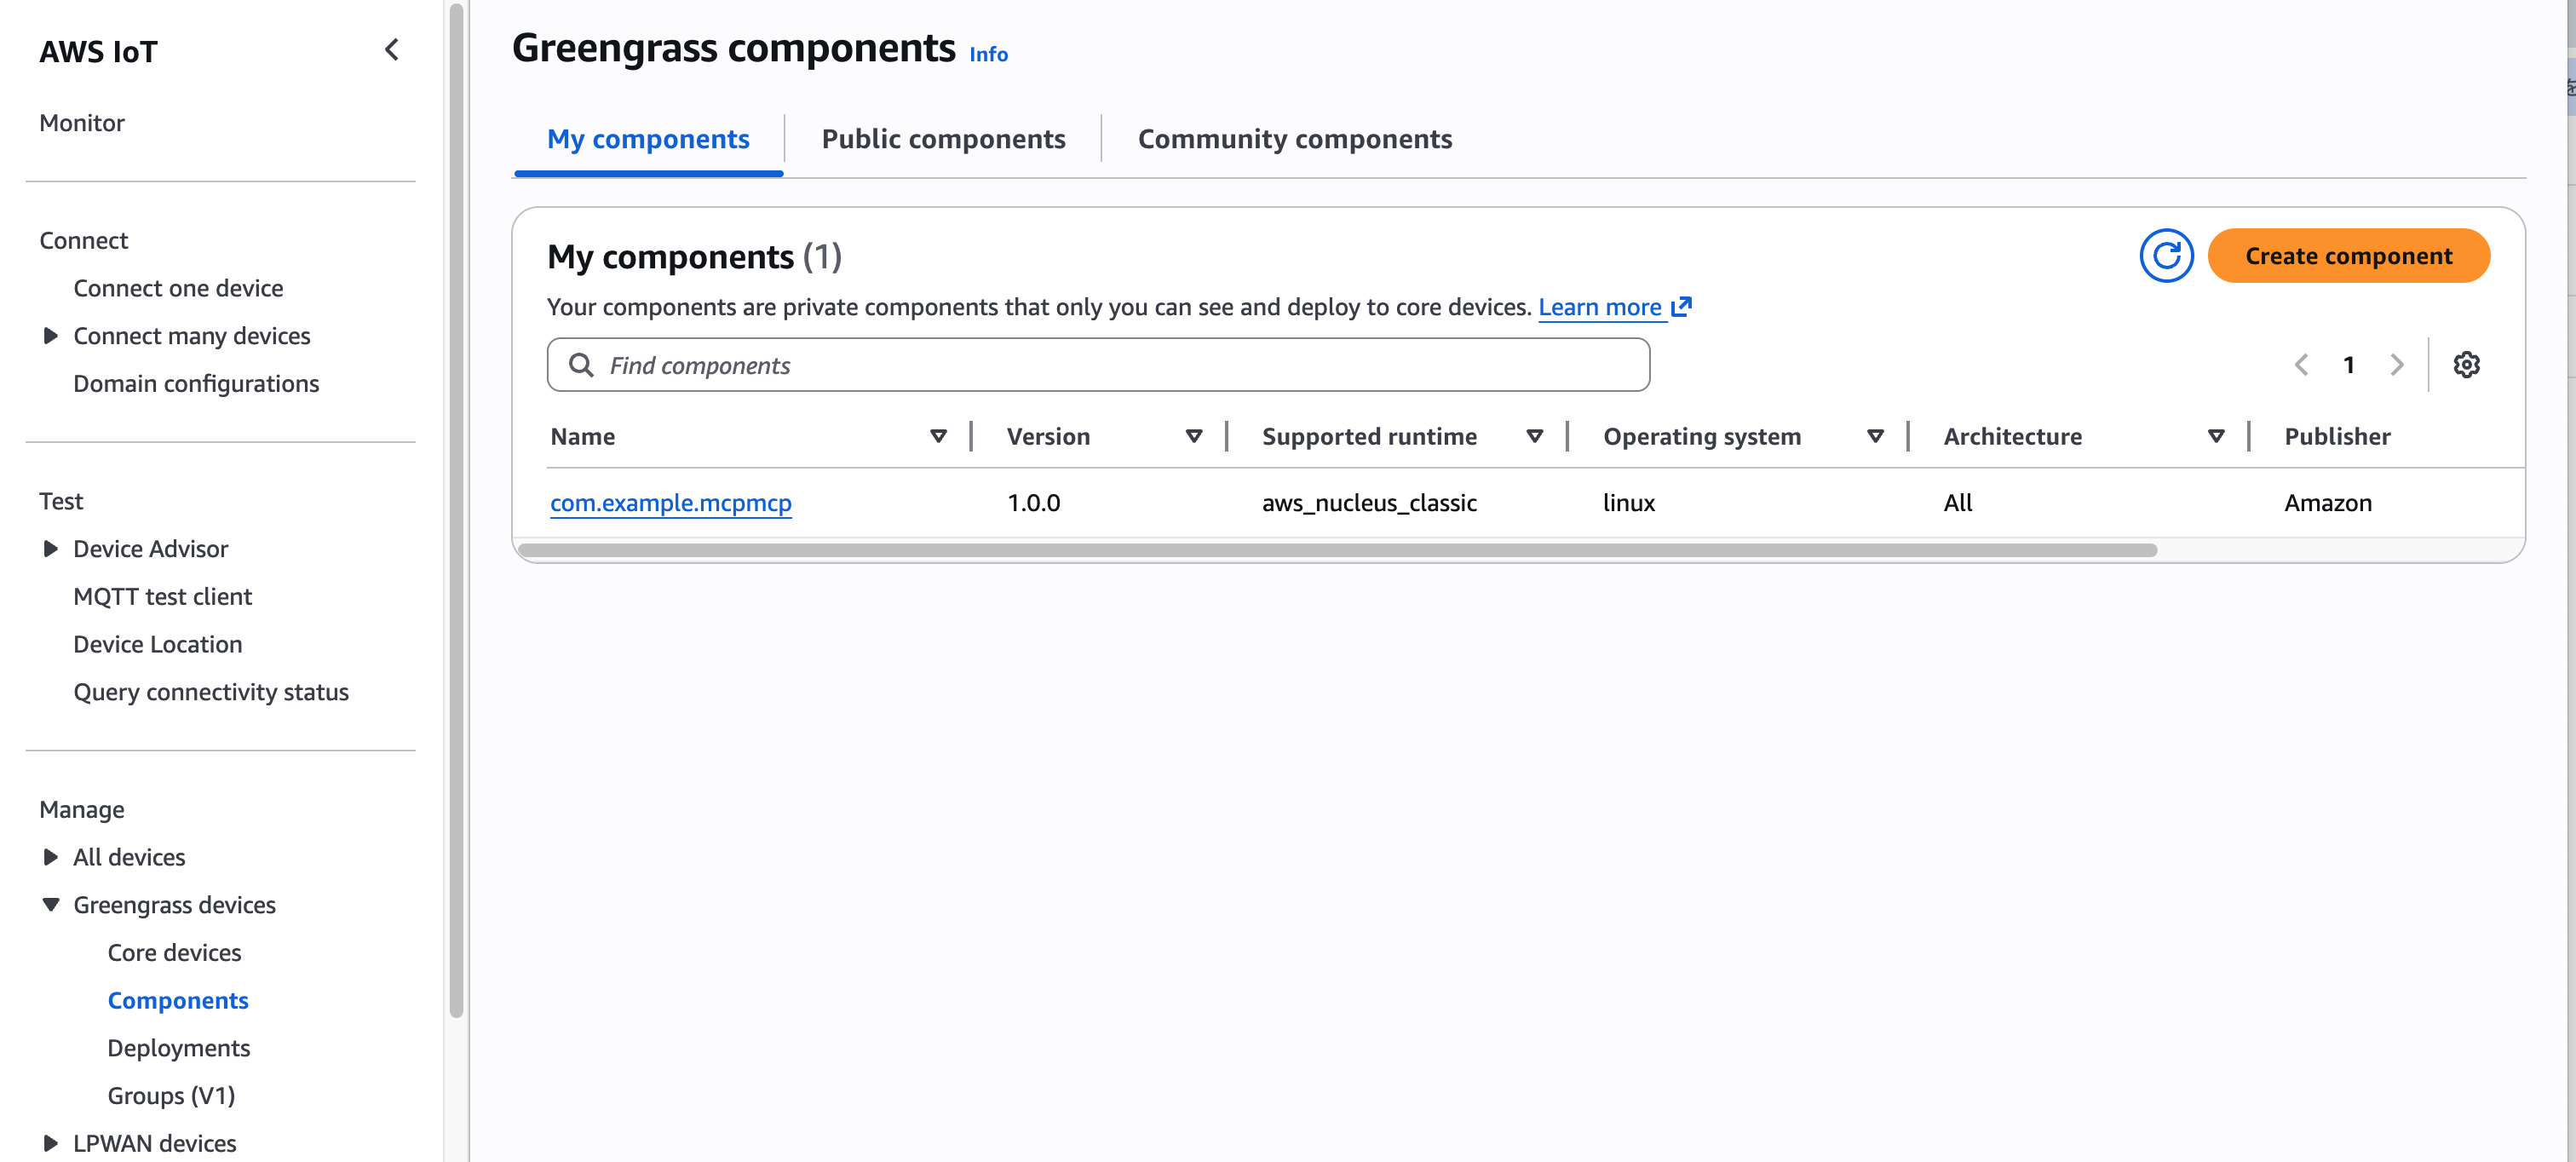Expand the All devices section
Viewport: 2576px width, 1162px height.
tap(51, 856)
